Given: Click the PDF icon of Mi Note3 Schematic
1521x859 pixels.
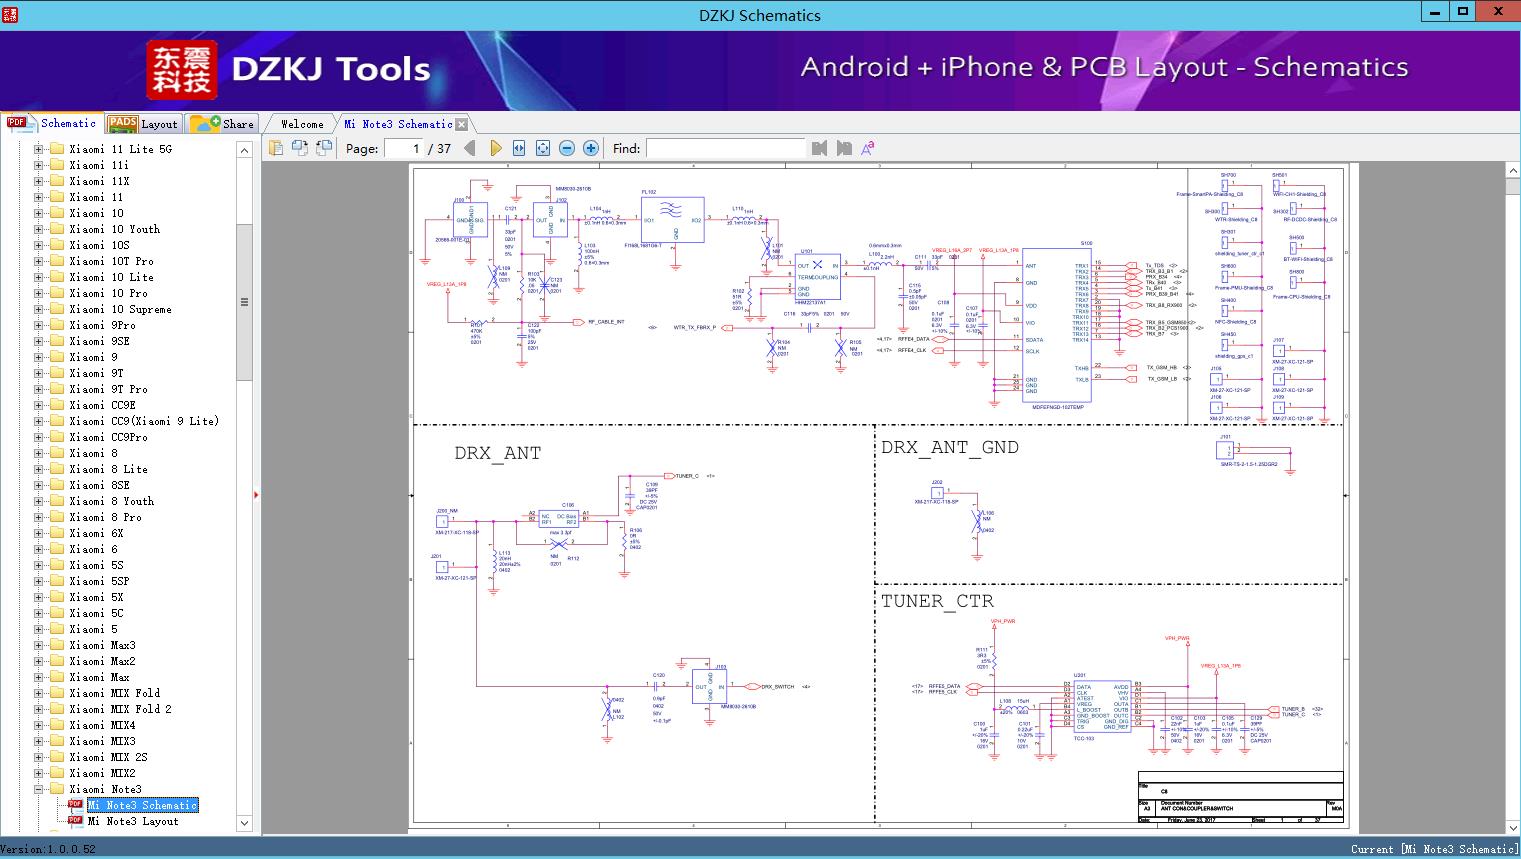Looking at the screenshot, I should [x=76, y=804].
